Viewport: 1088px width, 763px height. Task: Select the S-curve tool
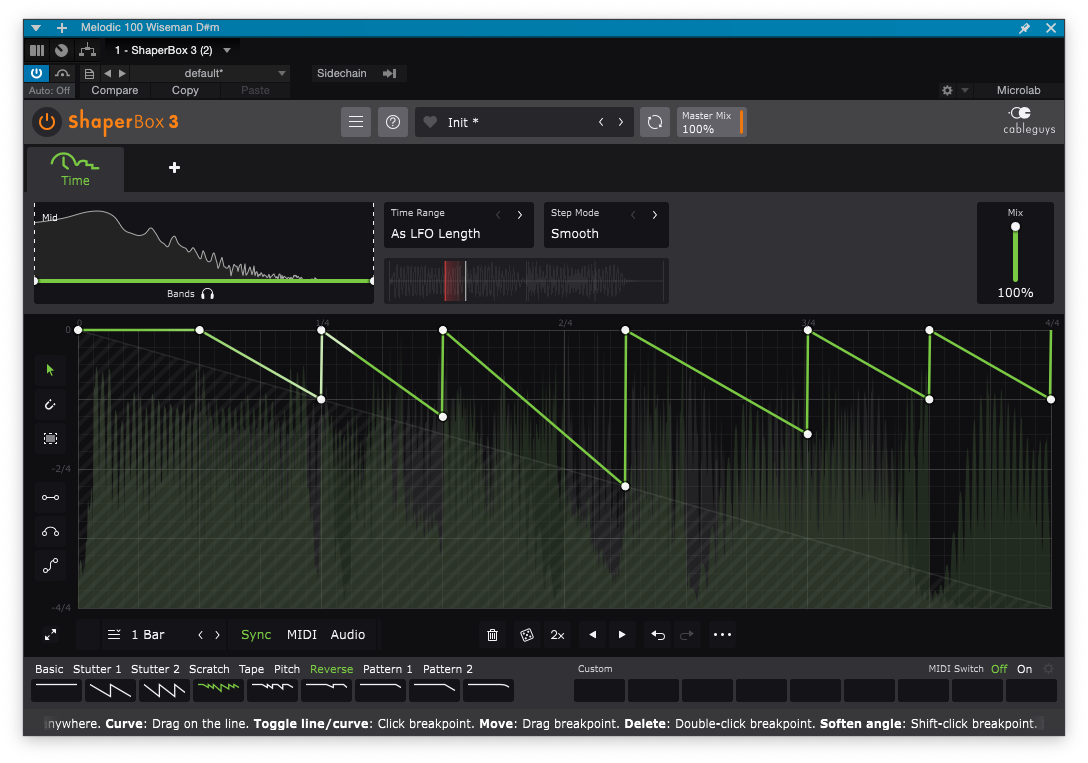pos(51,566)
